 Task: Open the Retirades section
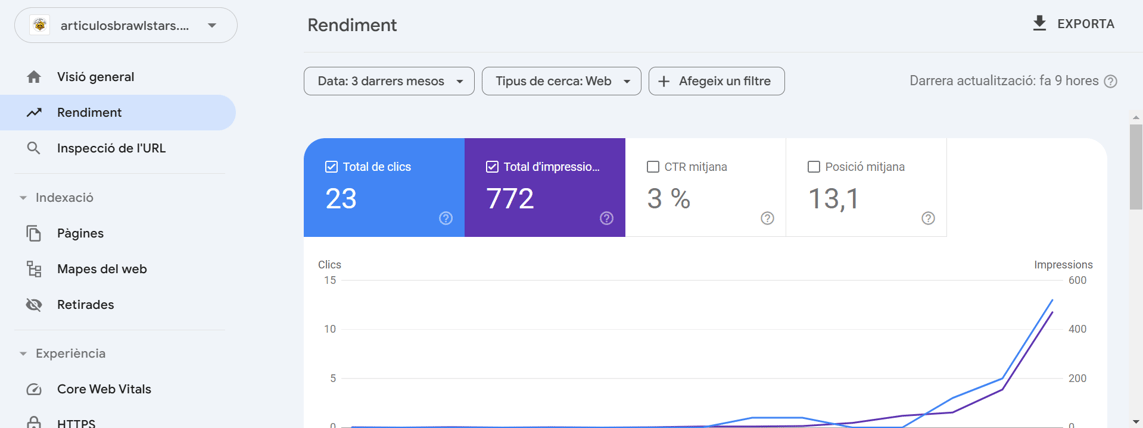pos(85,305)
